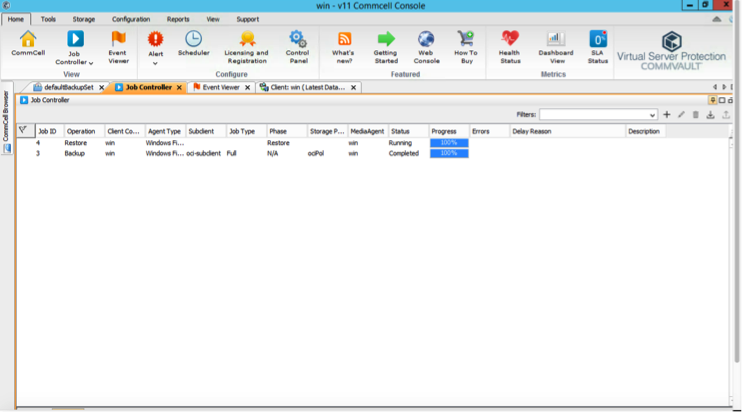Screen dimensions: 742x412
Task: Close the Client: win tab
Action: (353, 88)
